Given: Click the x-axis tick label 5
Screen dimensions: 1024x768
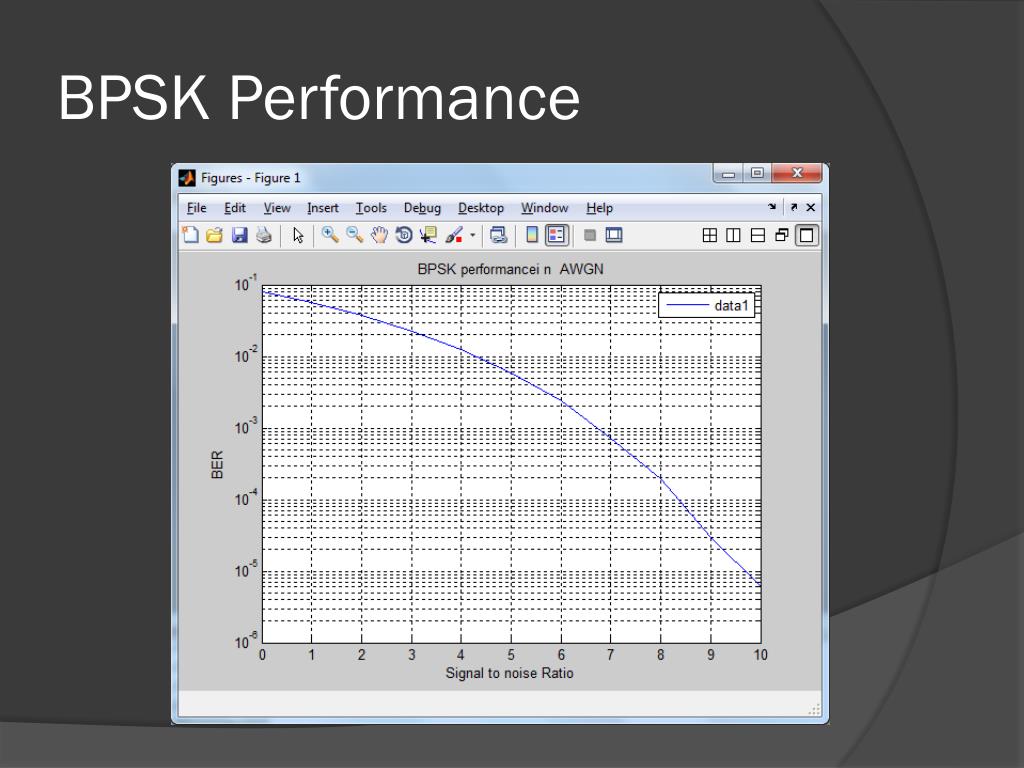Looking at the screenshot, I should coord(511,654).
